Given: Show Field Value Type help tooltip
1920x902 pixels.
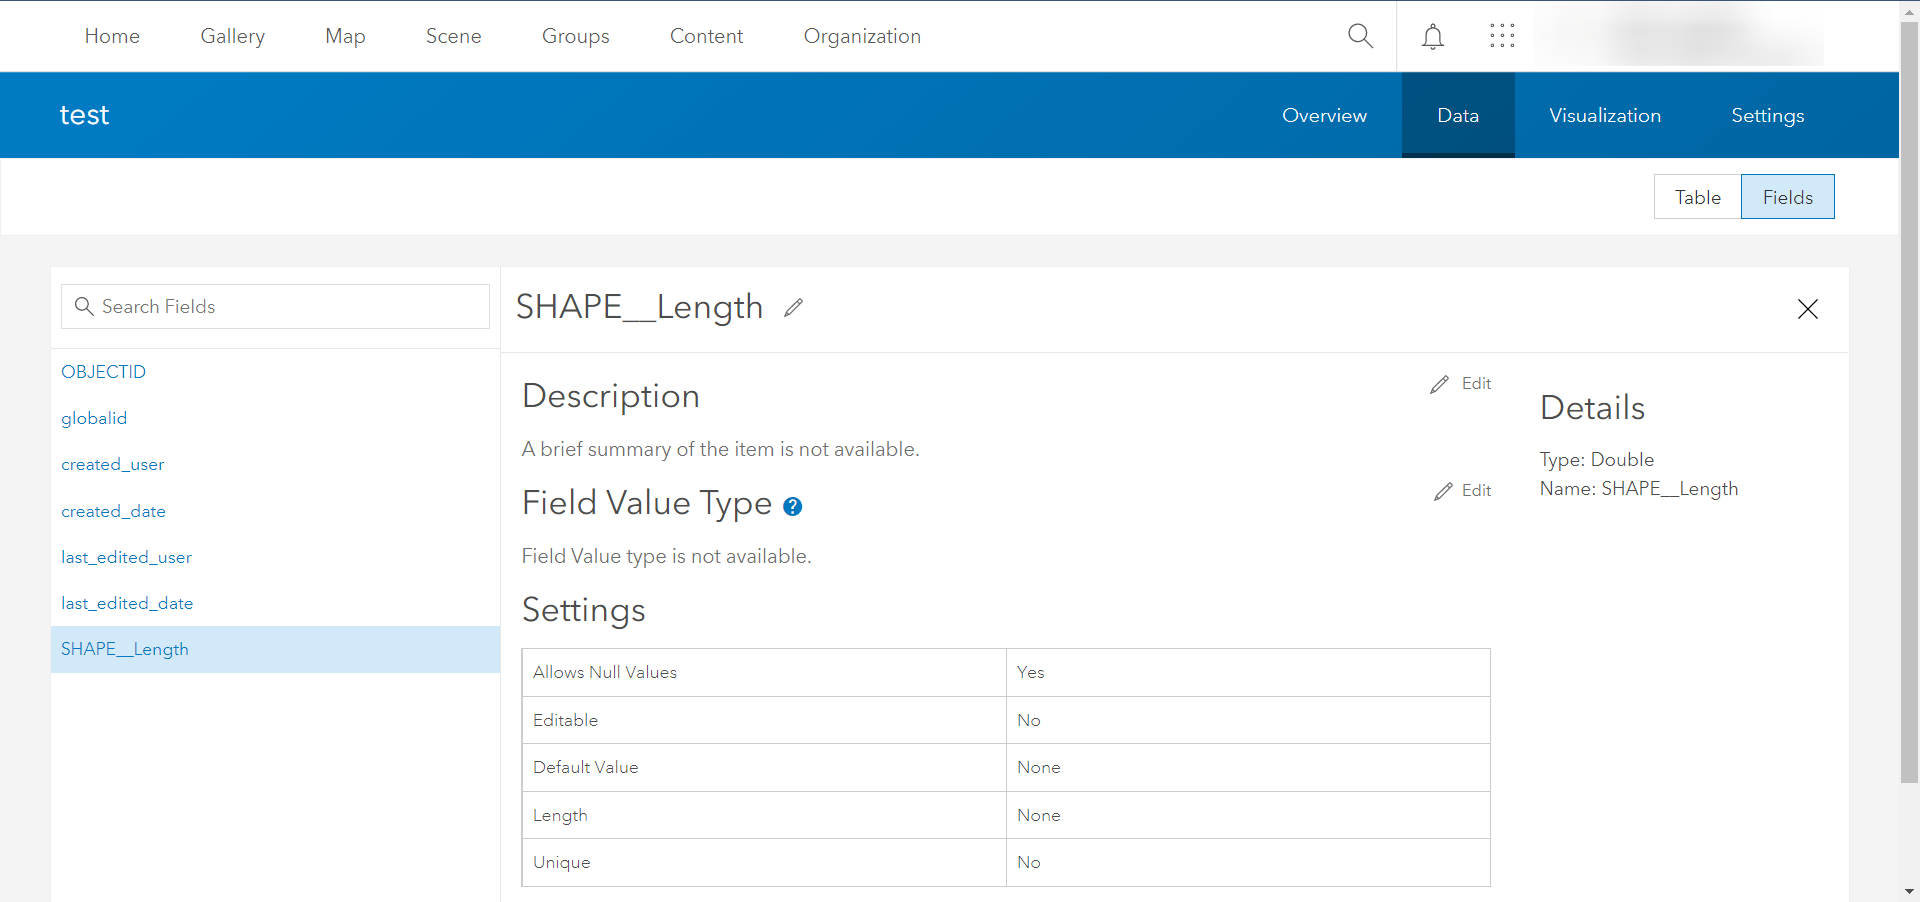Looking at the screenshot, I should [x=793, y=507].
